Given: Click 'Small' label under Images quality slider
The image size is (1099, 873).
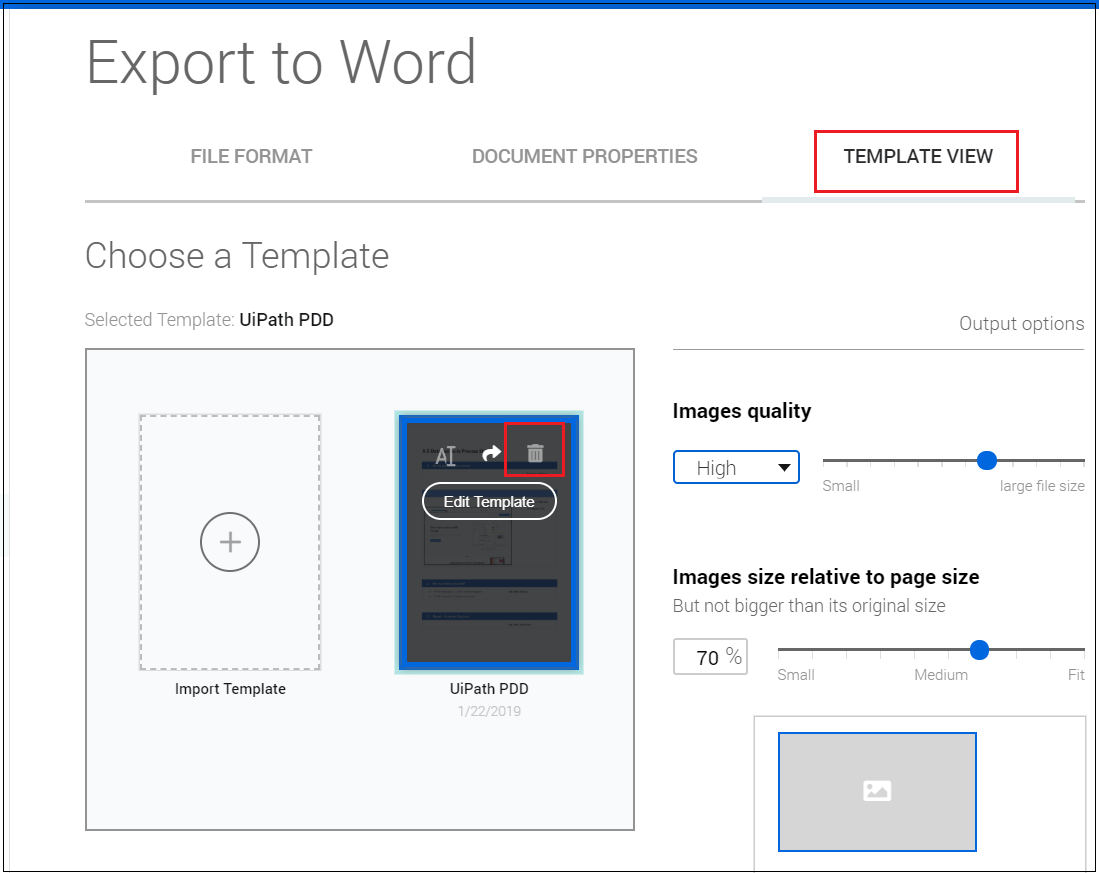Looking at the screenshot, I should coord(840,486).
